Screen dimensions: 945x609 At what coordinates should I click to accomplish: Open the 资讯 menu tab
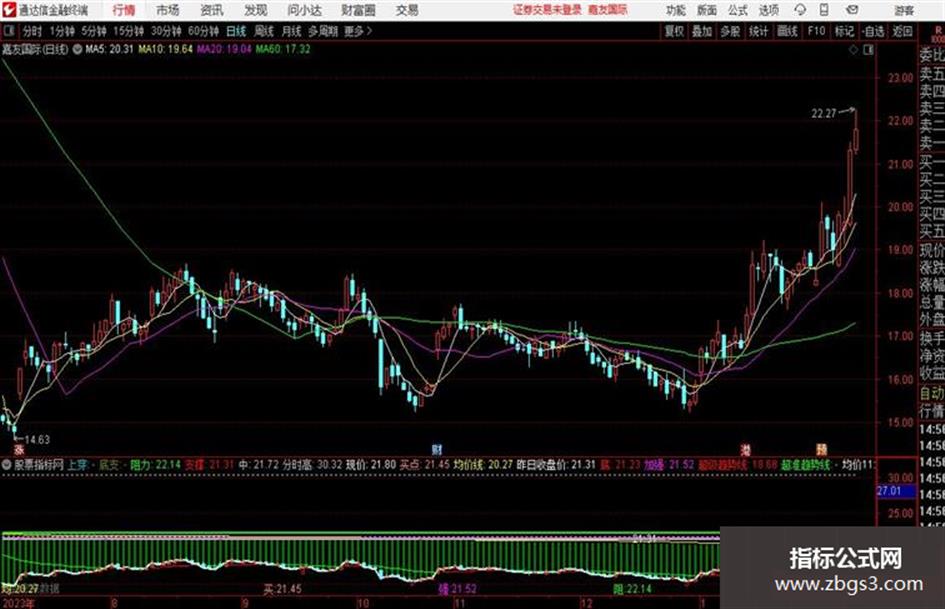(212, 10)
